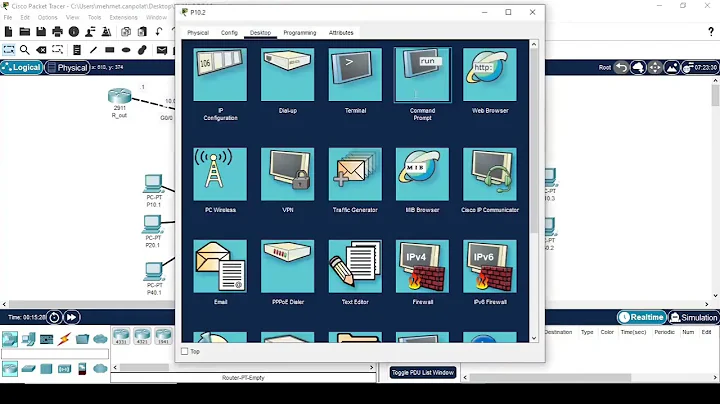This screenshot has width=720, height=404.
Task: Select the 1941 router device
Action: click(x=163, y=337)
